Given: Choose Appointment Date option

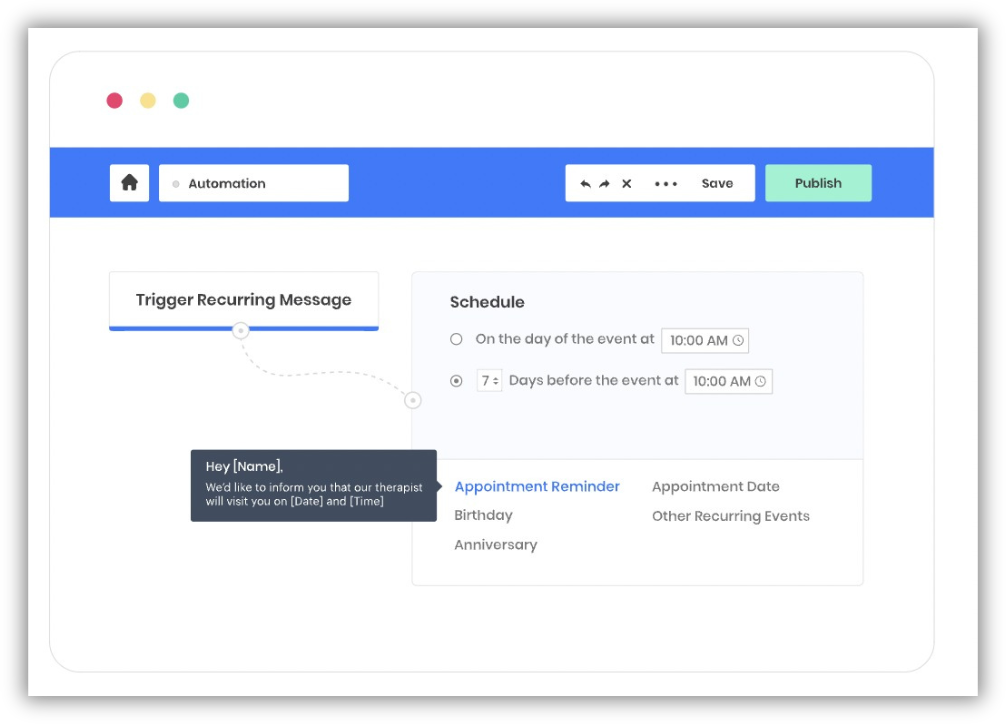Looking at the screenshot, I should 715,487.
